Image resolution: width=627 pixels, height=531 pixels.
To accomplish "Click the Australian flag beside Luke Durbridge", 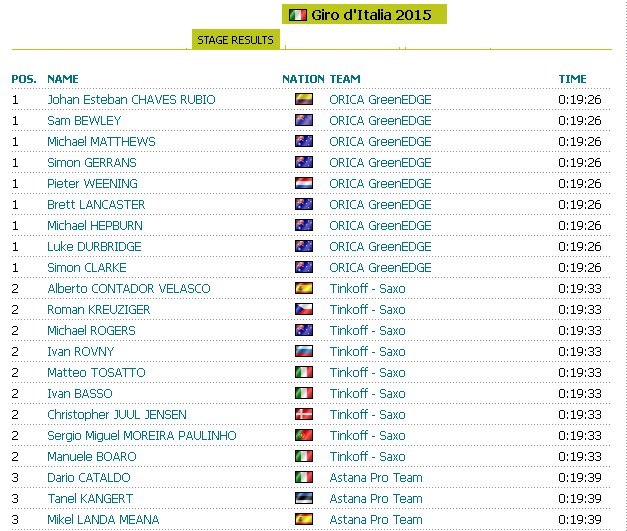I will [304, 246].
